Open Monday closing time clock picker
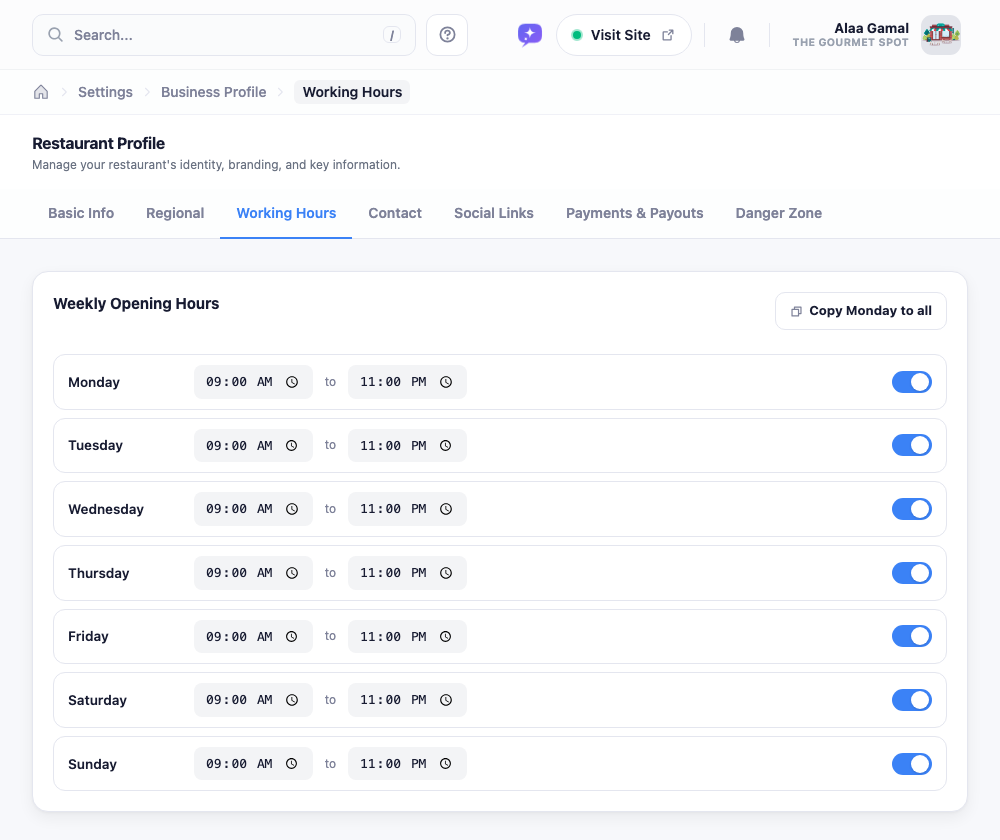Viewport: 1000px width, 840px height. click(x=446, y=382)
